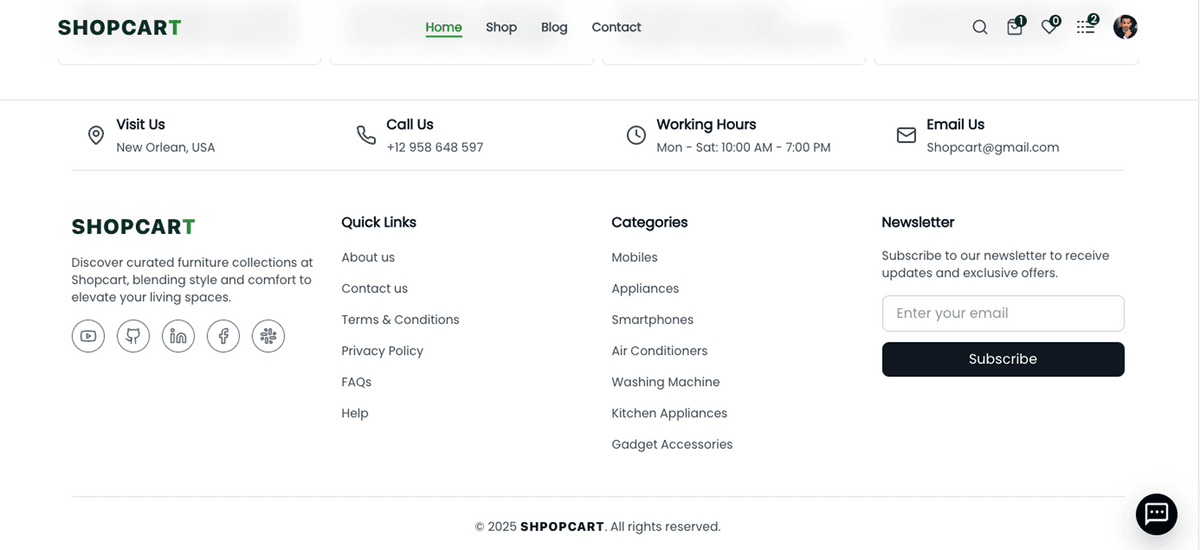The height and width of the screenshot is (550, 1200).
Task: Click the SHOPCART logo in the header
Action: [x=119, y=27]
